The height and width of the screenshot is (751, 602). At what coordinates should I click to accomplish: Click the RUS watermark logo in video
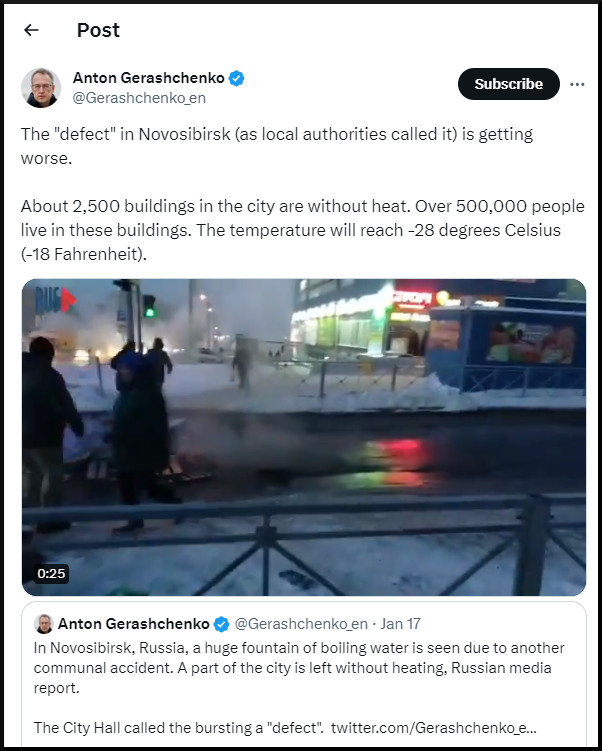55,300
